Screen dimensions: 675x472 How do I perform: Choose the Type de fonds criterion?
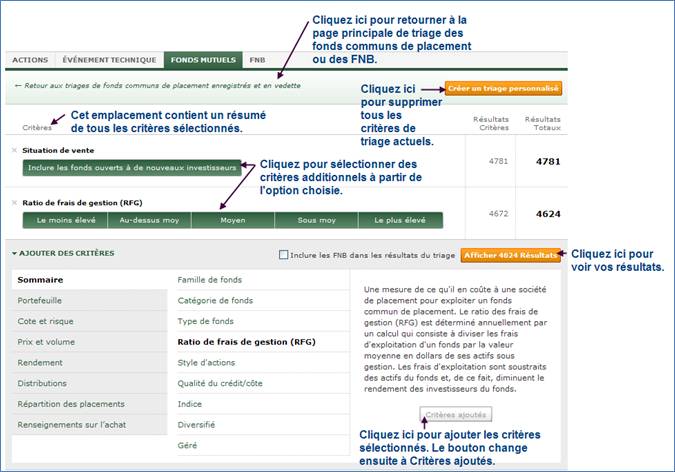pos(263,321)
